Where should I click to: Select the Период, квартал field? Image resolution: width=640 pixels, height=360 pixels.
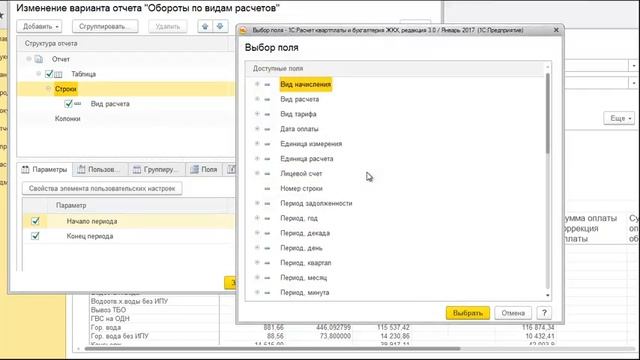tap(306, 263)
